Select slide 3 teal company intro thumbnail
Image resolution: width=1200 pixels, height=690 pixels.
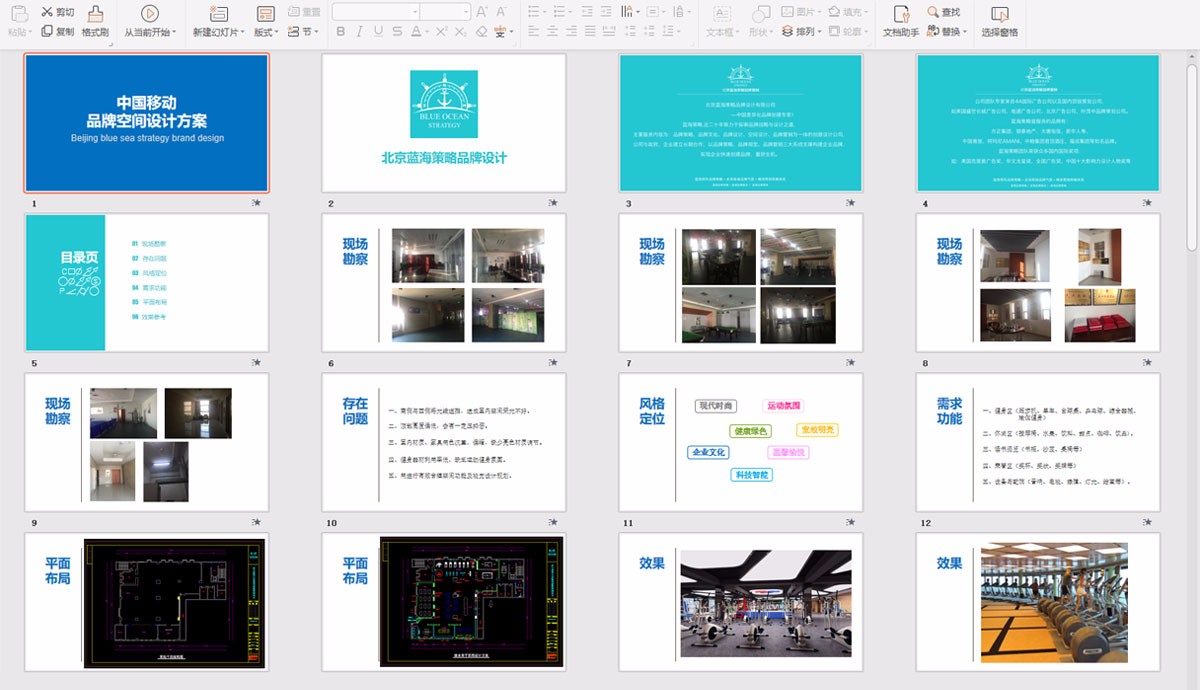coord(741,123)
